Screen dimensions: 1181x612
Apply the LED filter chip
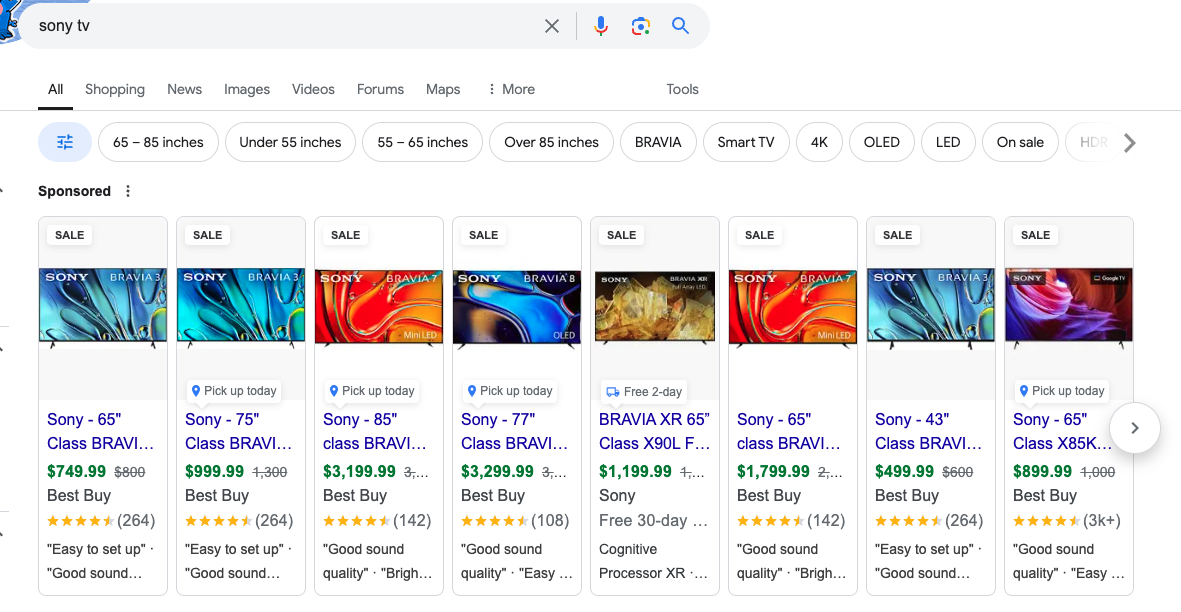point(948,142)
